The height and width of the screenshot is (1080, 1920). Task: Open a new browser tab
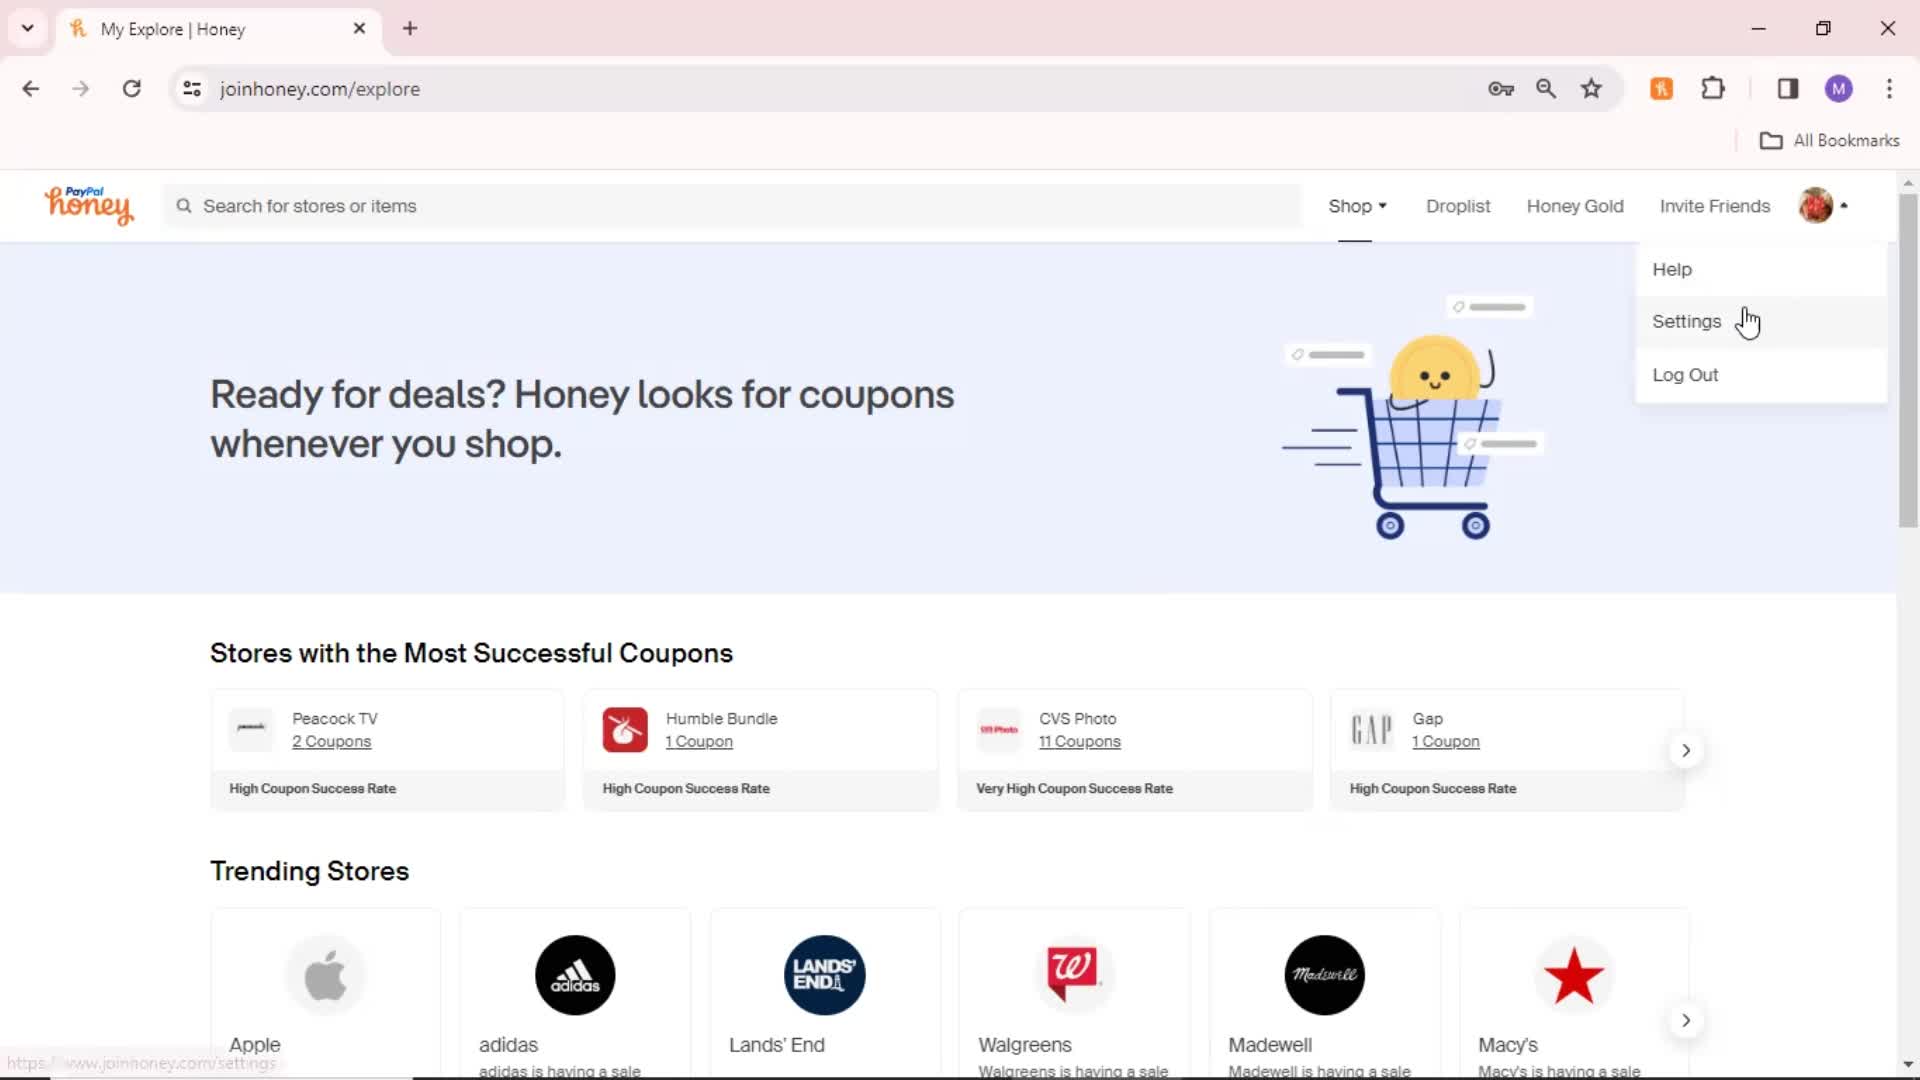(410, 28)
